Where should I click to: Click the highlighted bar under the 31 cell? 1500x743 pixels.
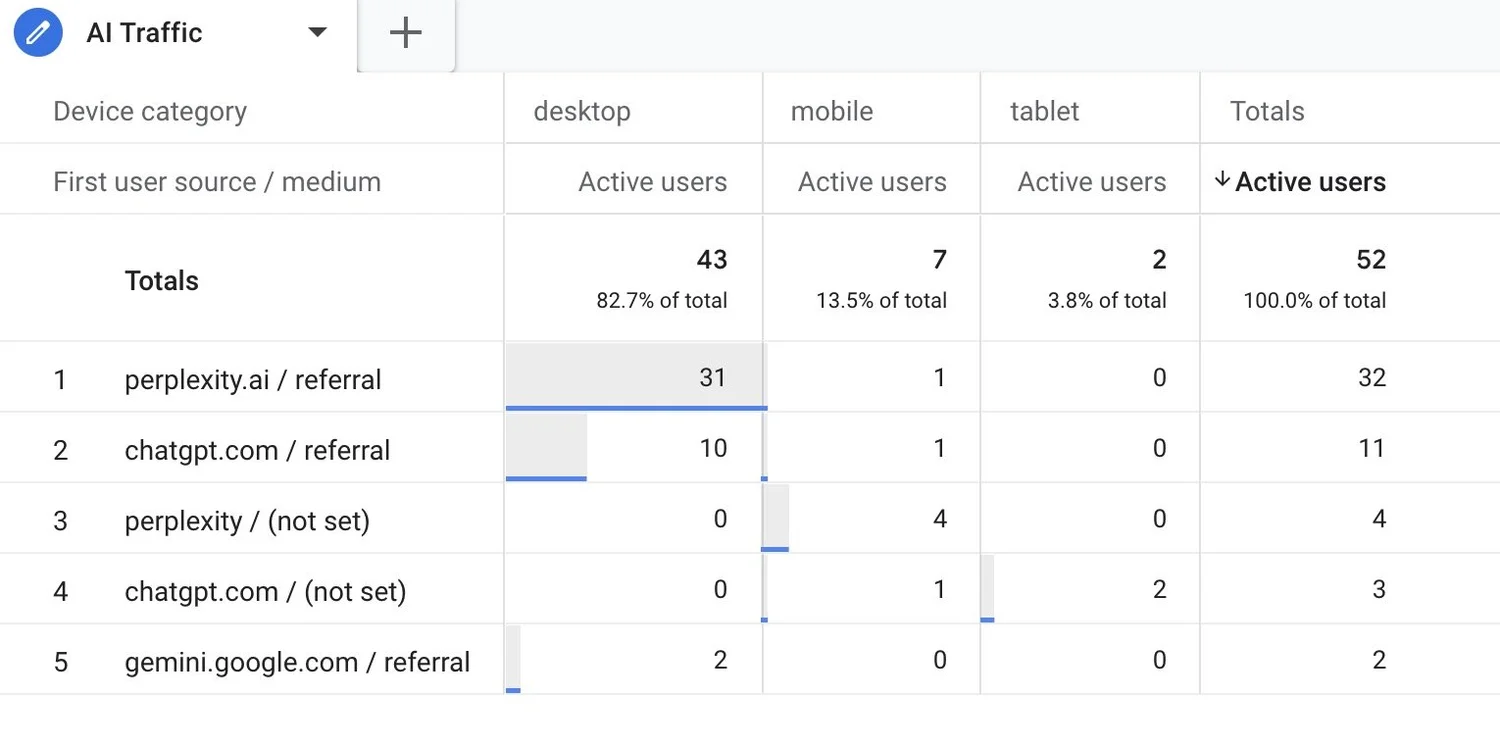tap(636, 408)
